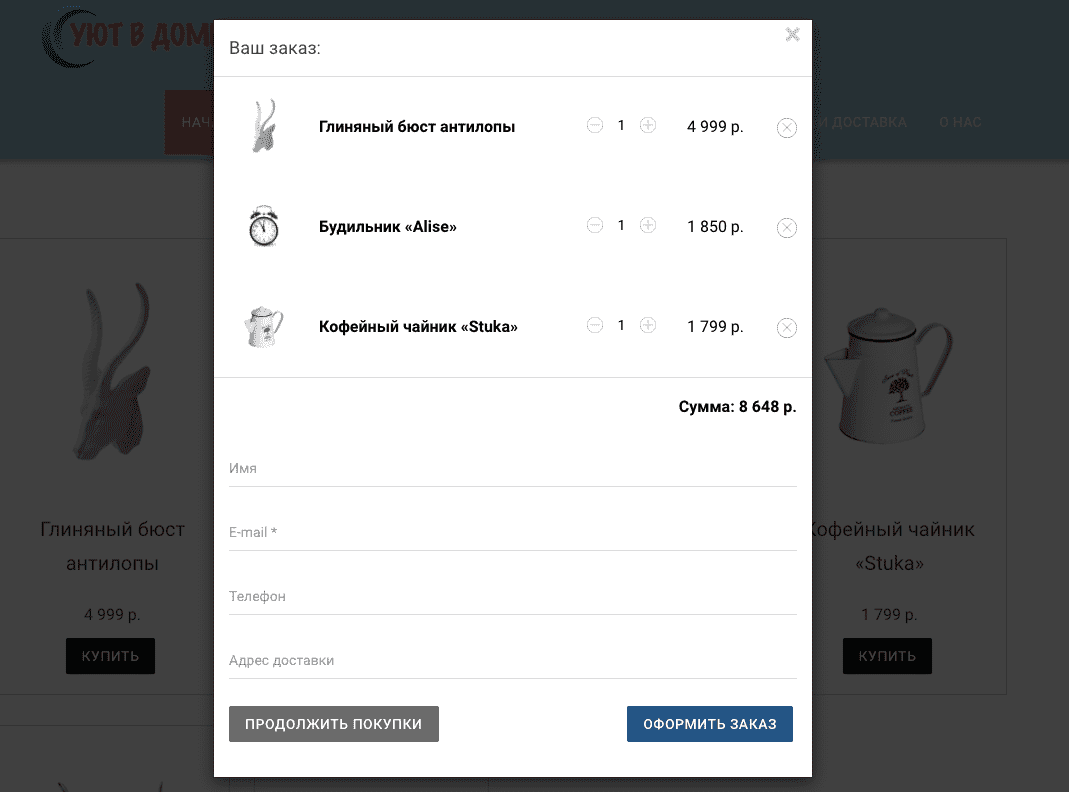The height and width of the screenshot is (792, 1069).
Task: Open the О НАС menu item
Action: coord(960,122)
